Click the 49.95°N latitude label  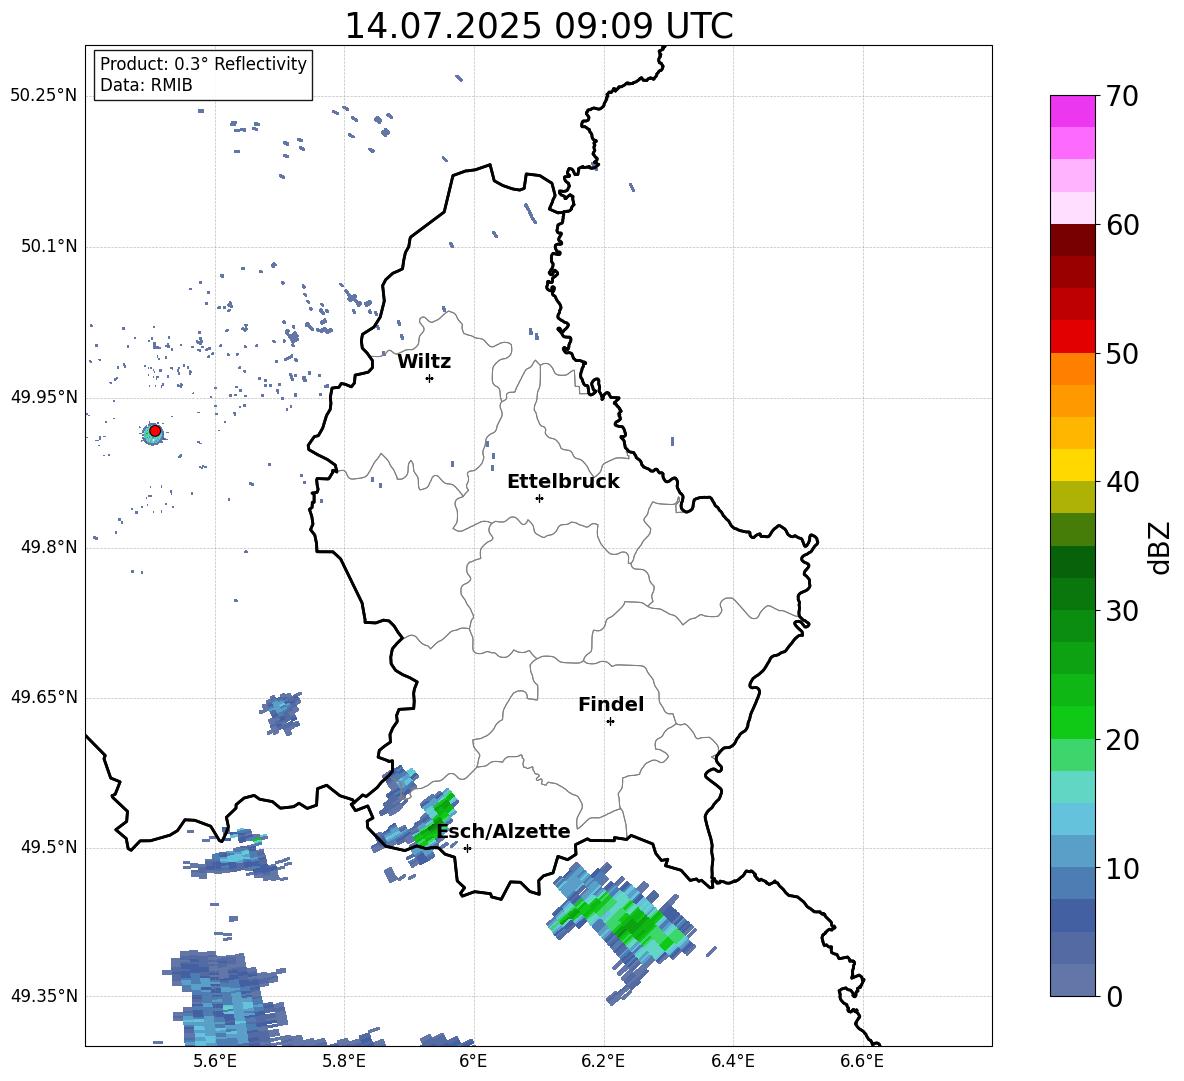coord(43,397)
